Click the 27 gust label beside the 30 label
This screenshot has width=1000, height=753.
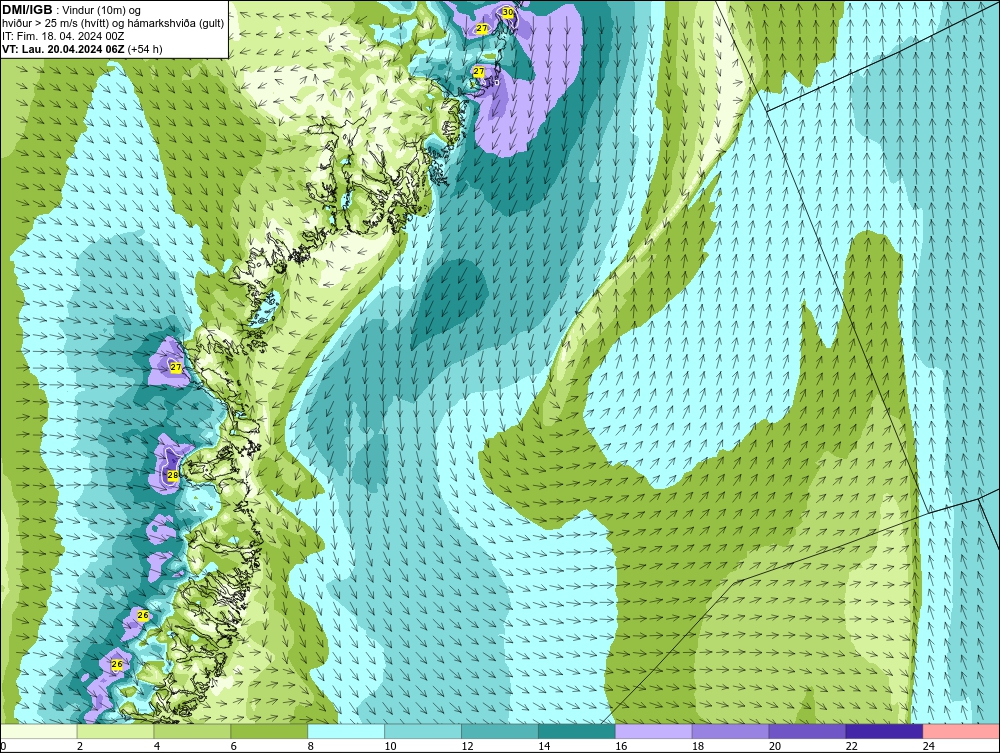click(x=482, y=29)
